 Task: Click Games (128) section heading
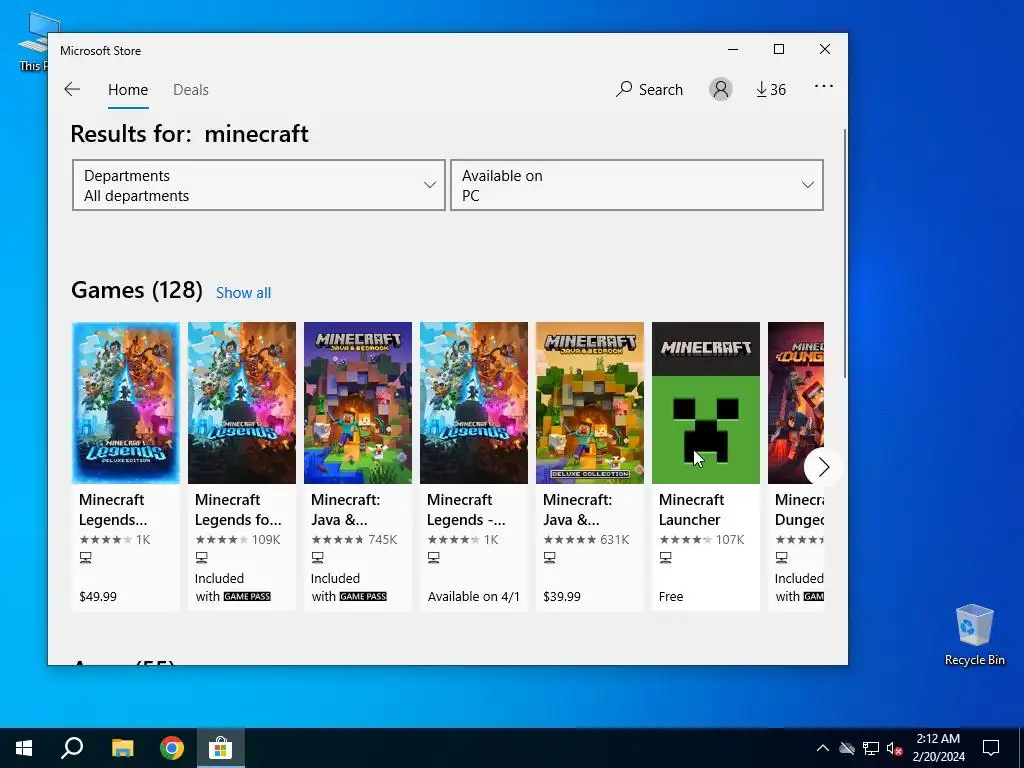click(136, 290)
